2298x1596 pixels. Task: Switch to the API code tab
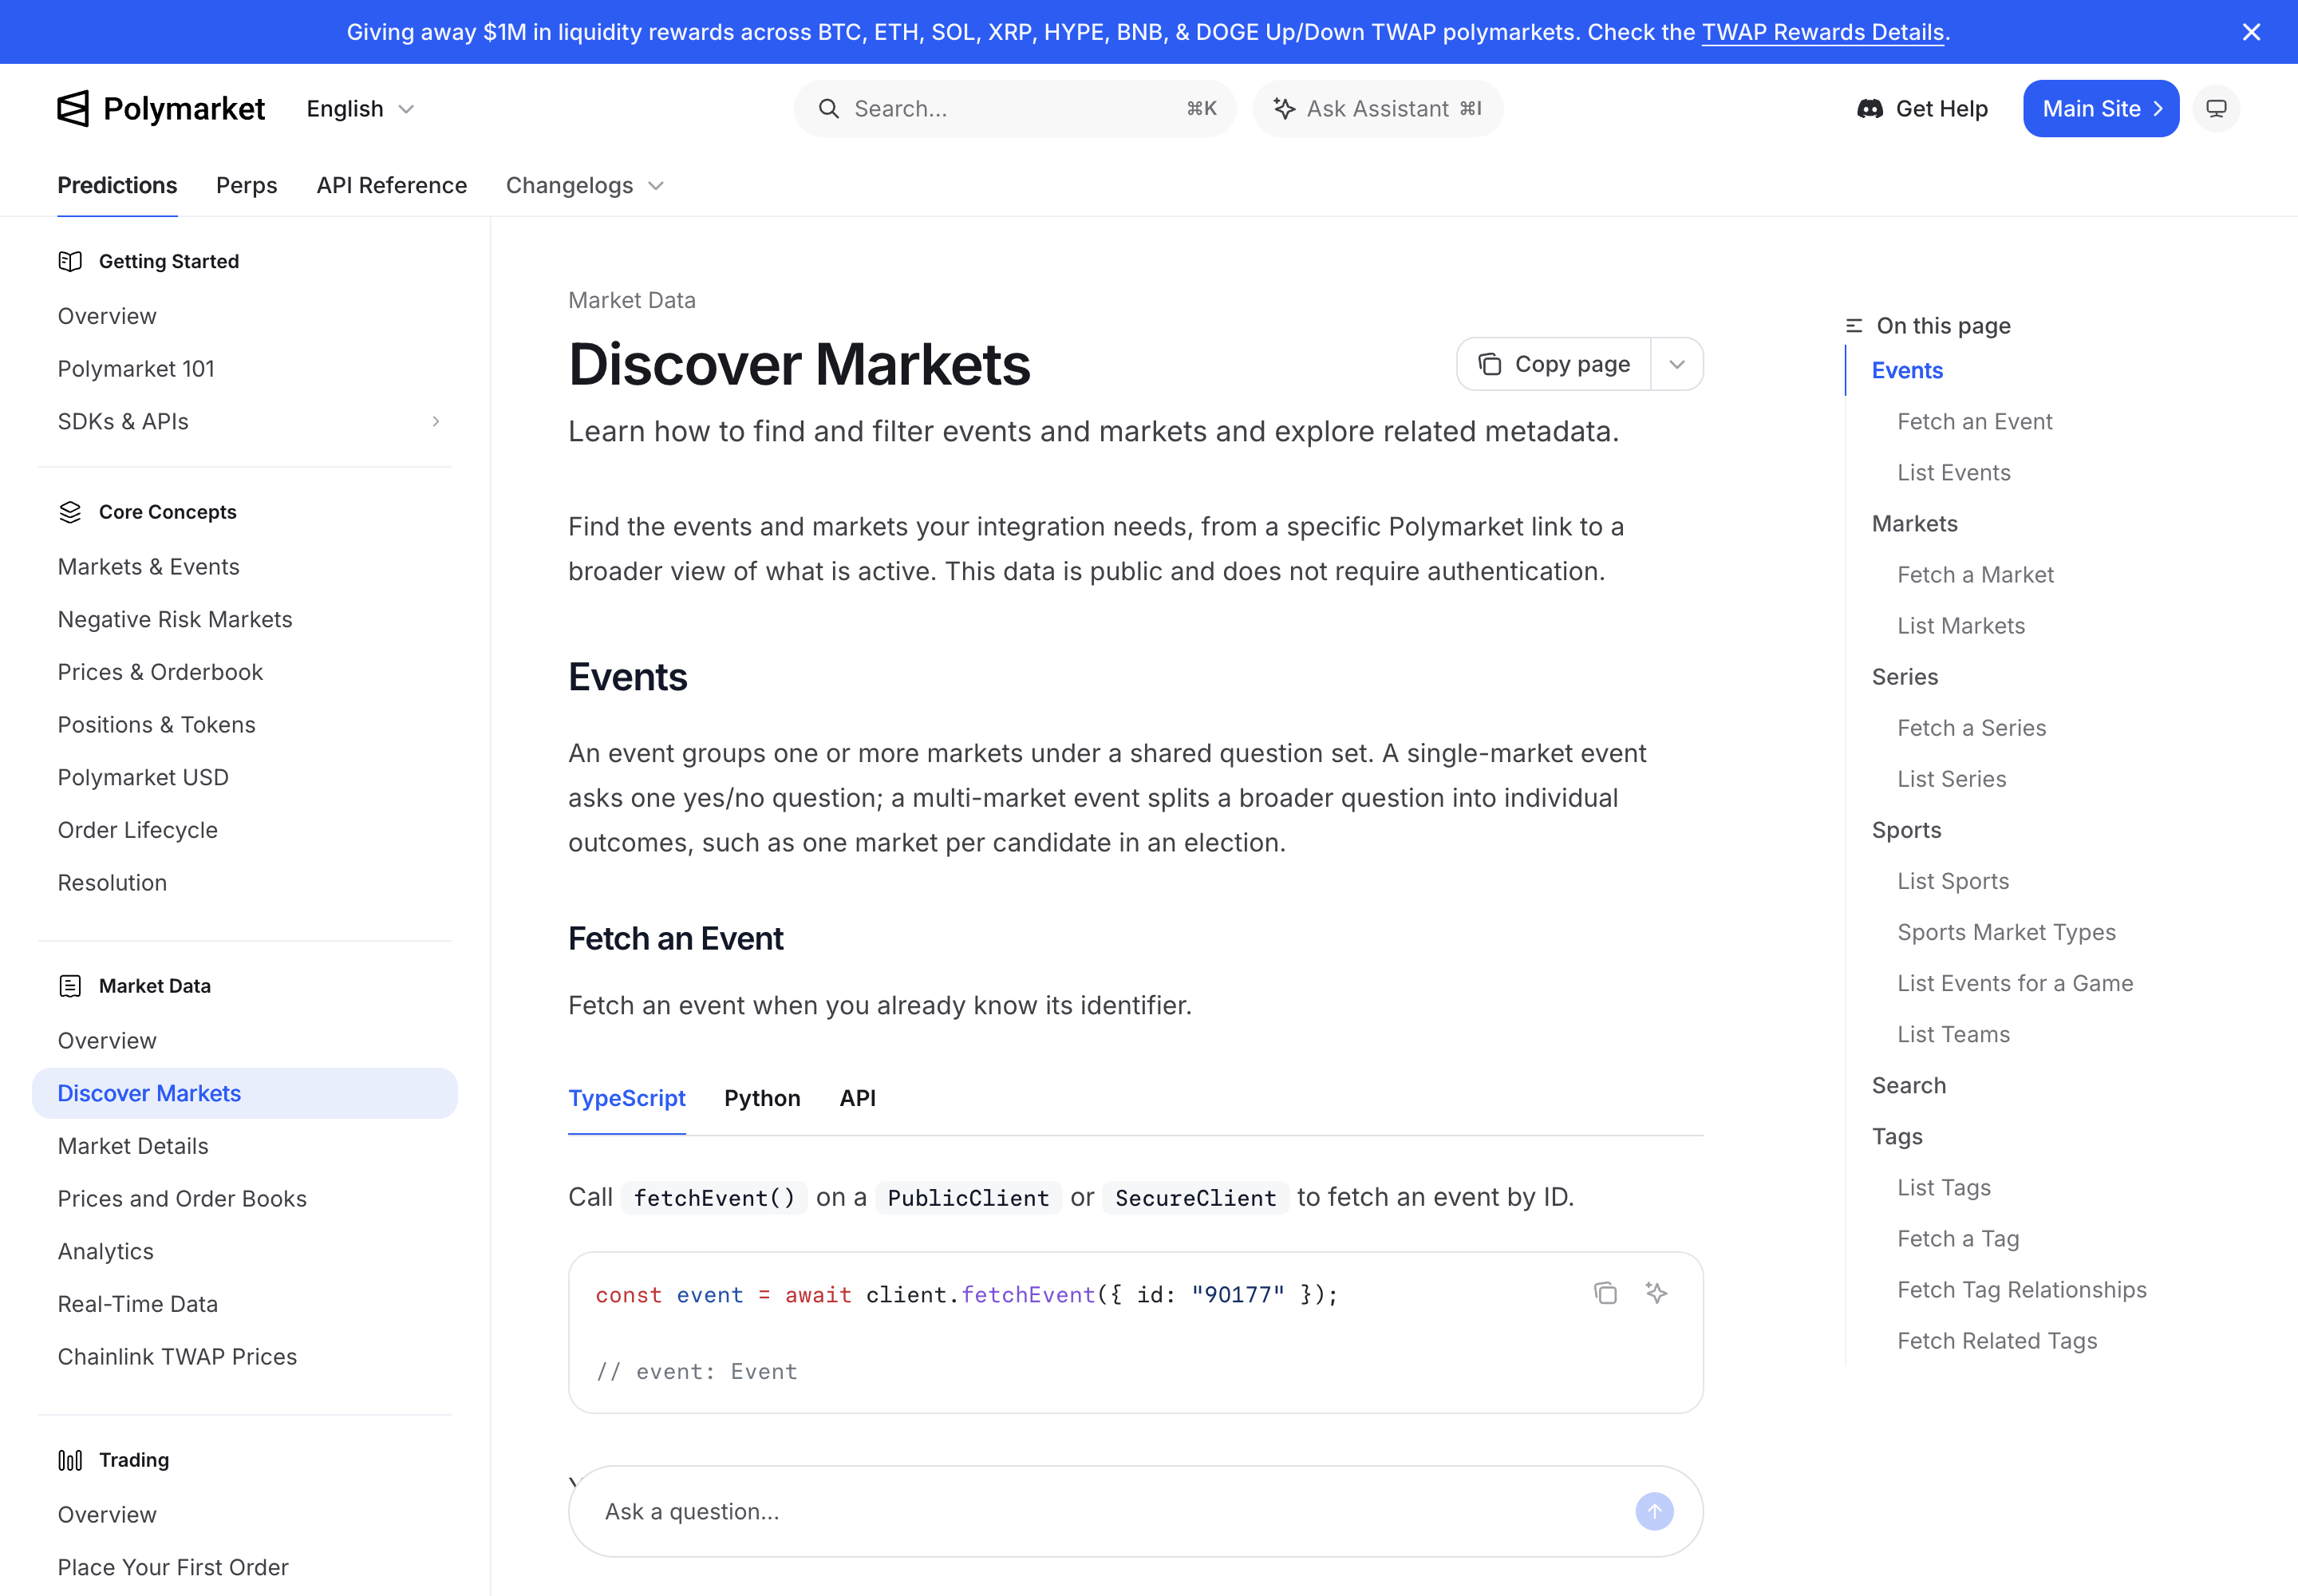pyautogui.click(x=858, y=1098)
